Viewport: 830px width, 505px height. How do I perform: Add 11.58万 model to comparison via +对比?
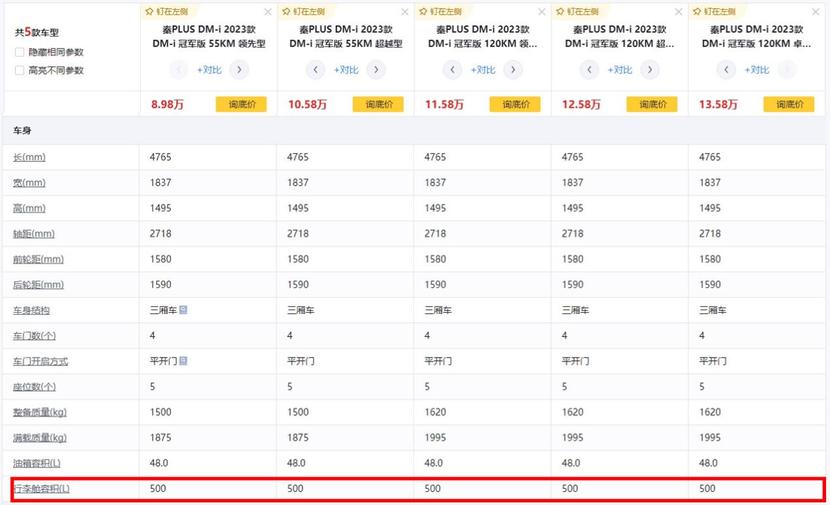[483, 70]
